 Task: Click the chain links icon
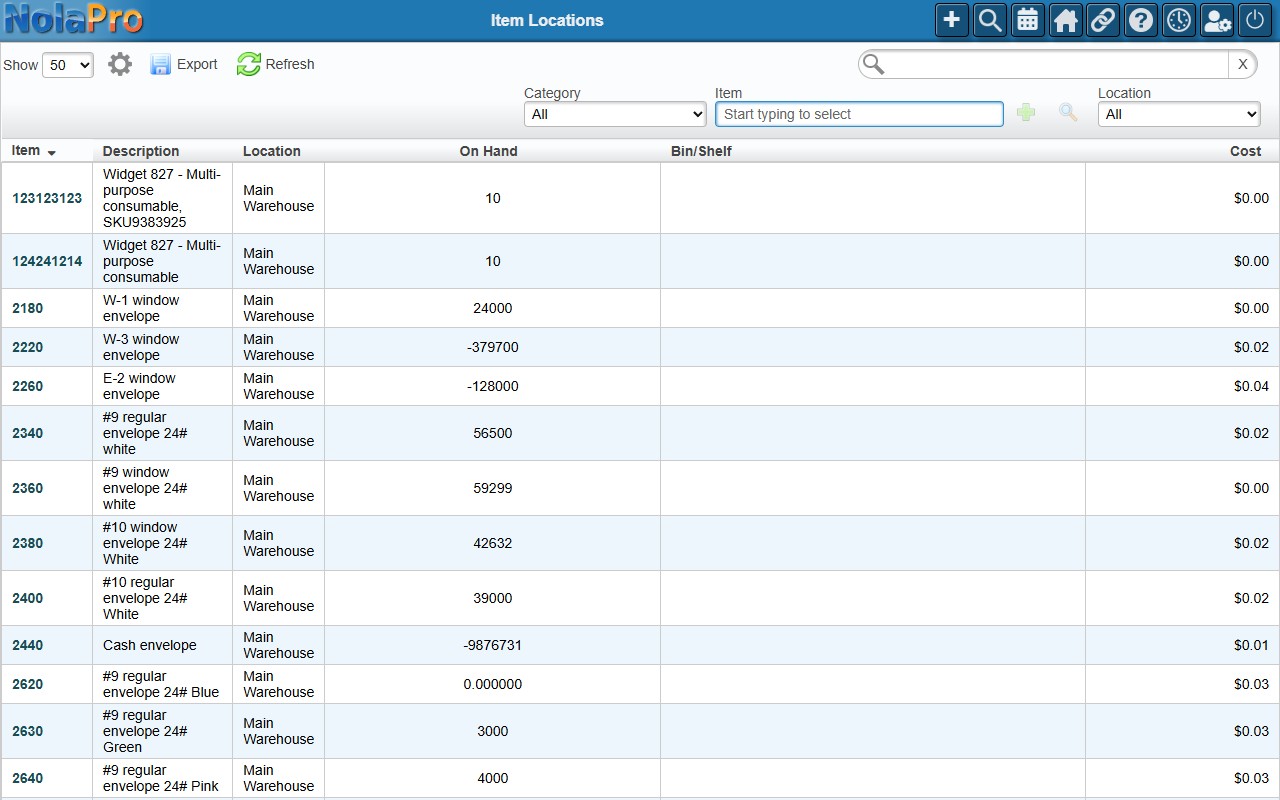pos(1103,20)
